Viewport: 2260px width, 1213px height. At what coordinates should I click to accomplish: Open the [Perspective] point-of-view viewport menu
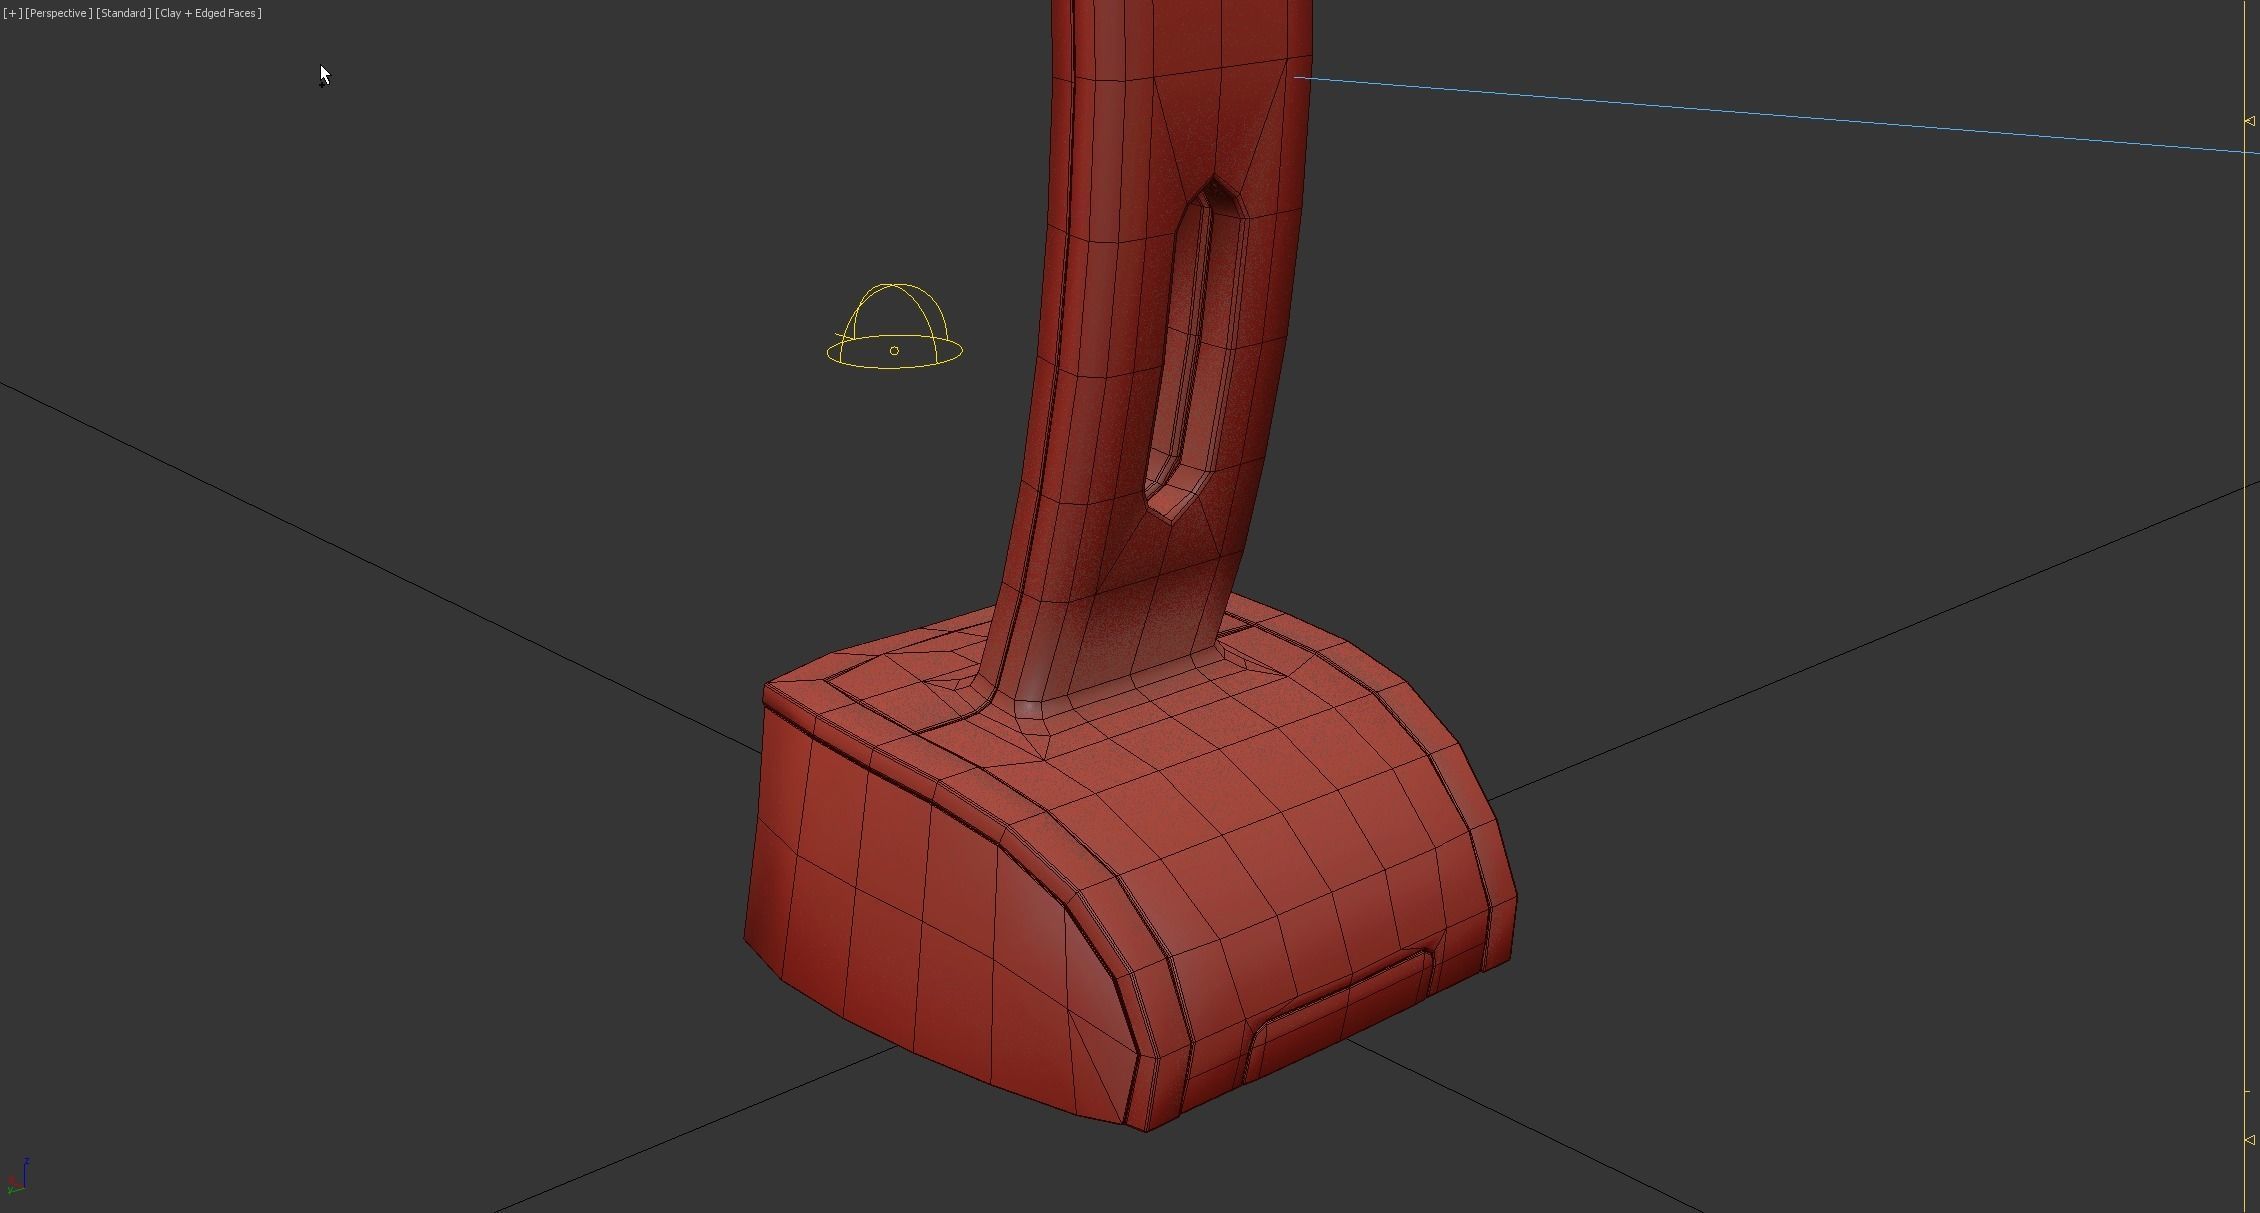click(x=58, y=13)
